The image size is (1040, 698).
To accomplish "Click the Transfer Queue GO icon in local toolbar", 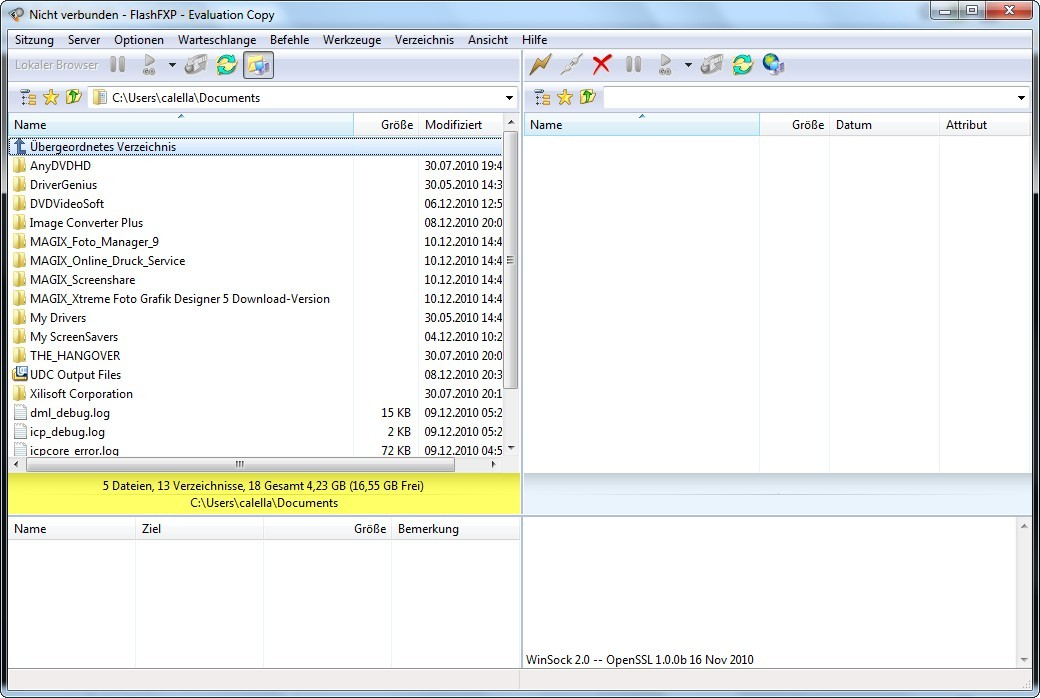I will [149, 64].
